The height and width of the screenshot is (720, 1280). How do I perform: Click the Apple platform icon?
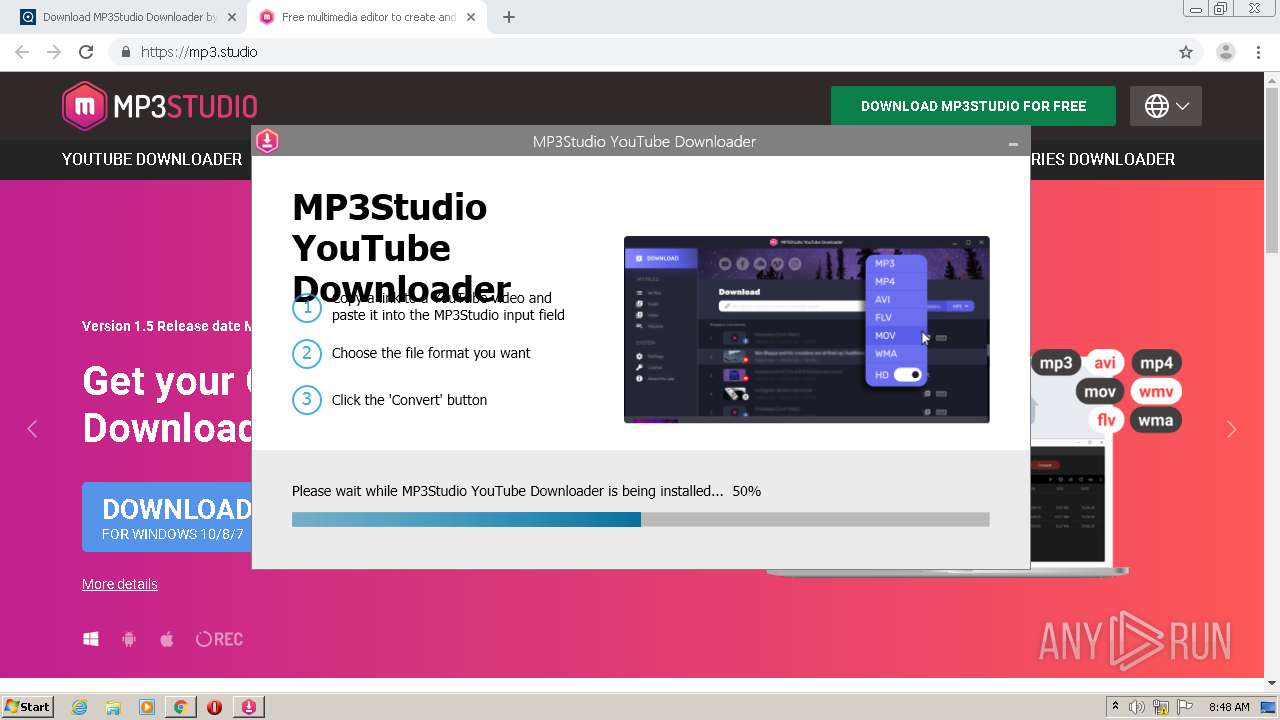click(x=167, y=639)
